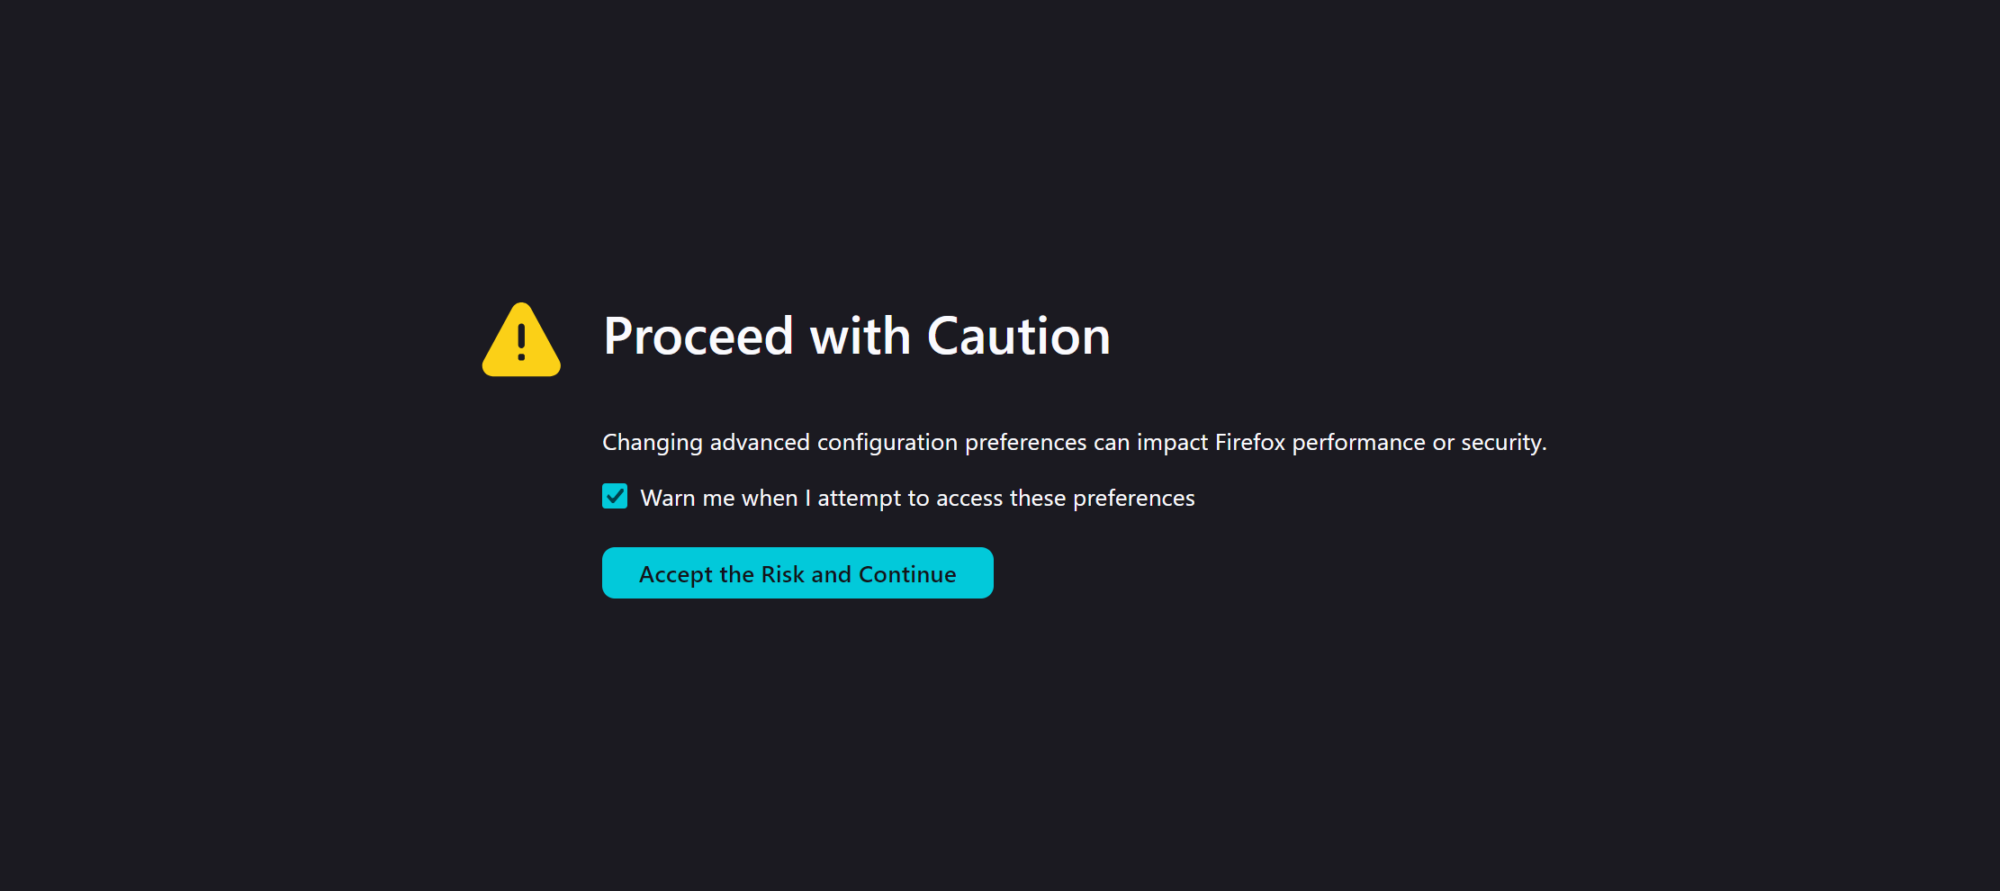Uncheck 'Warn me when I attempt to access these preferences'

[x=614, y=495]
